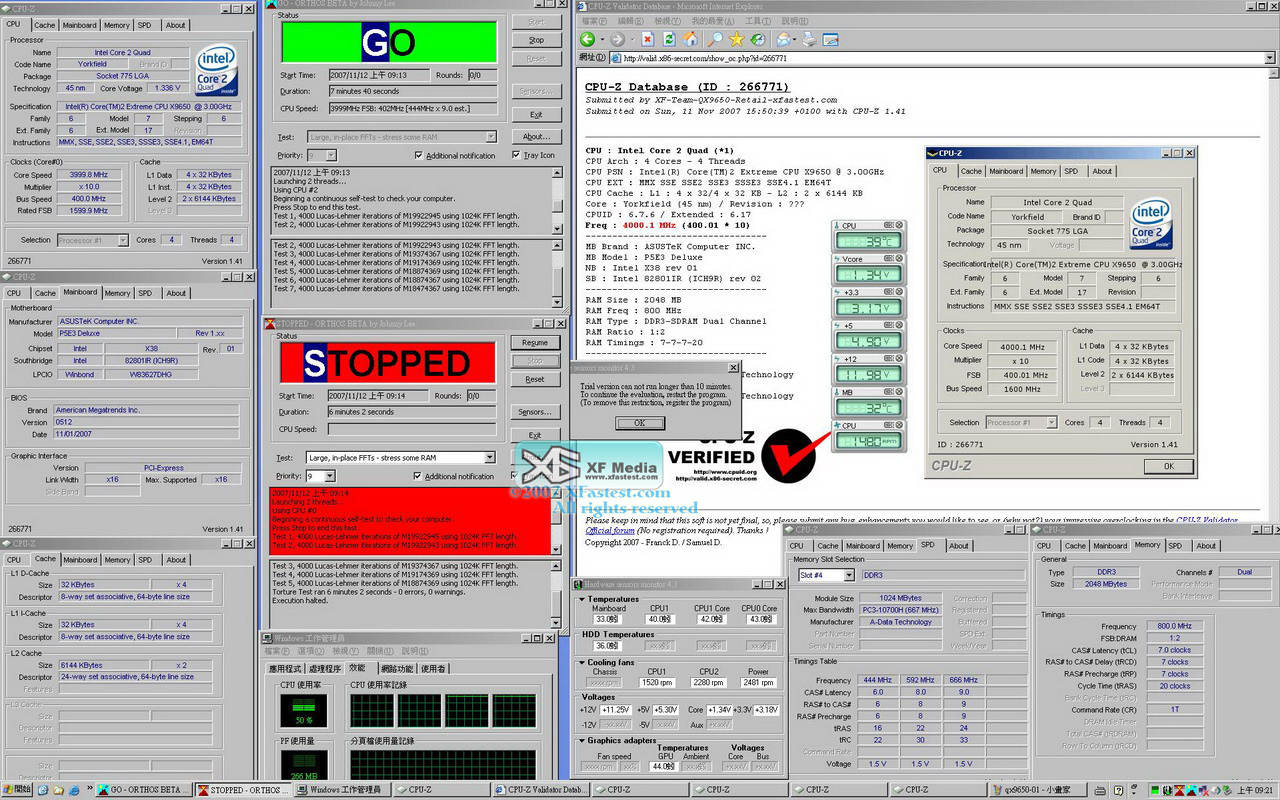The image size is (1280, 800).
Task: Switch to GO - ORTHOS BETA taskbar button
Action: [146, 790]
